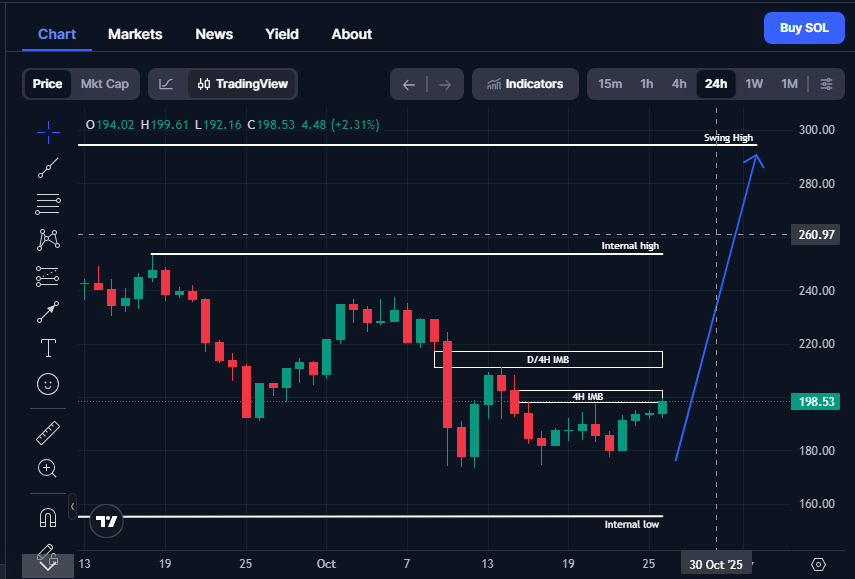Screen dimensions: 855x579
Task: Select the crosshair cursor tool
Action: 48,131
